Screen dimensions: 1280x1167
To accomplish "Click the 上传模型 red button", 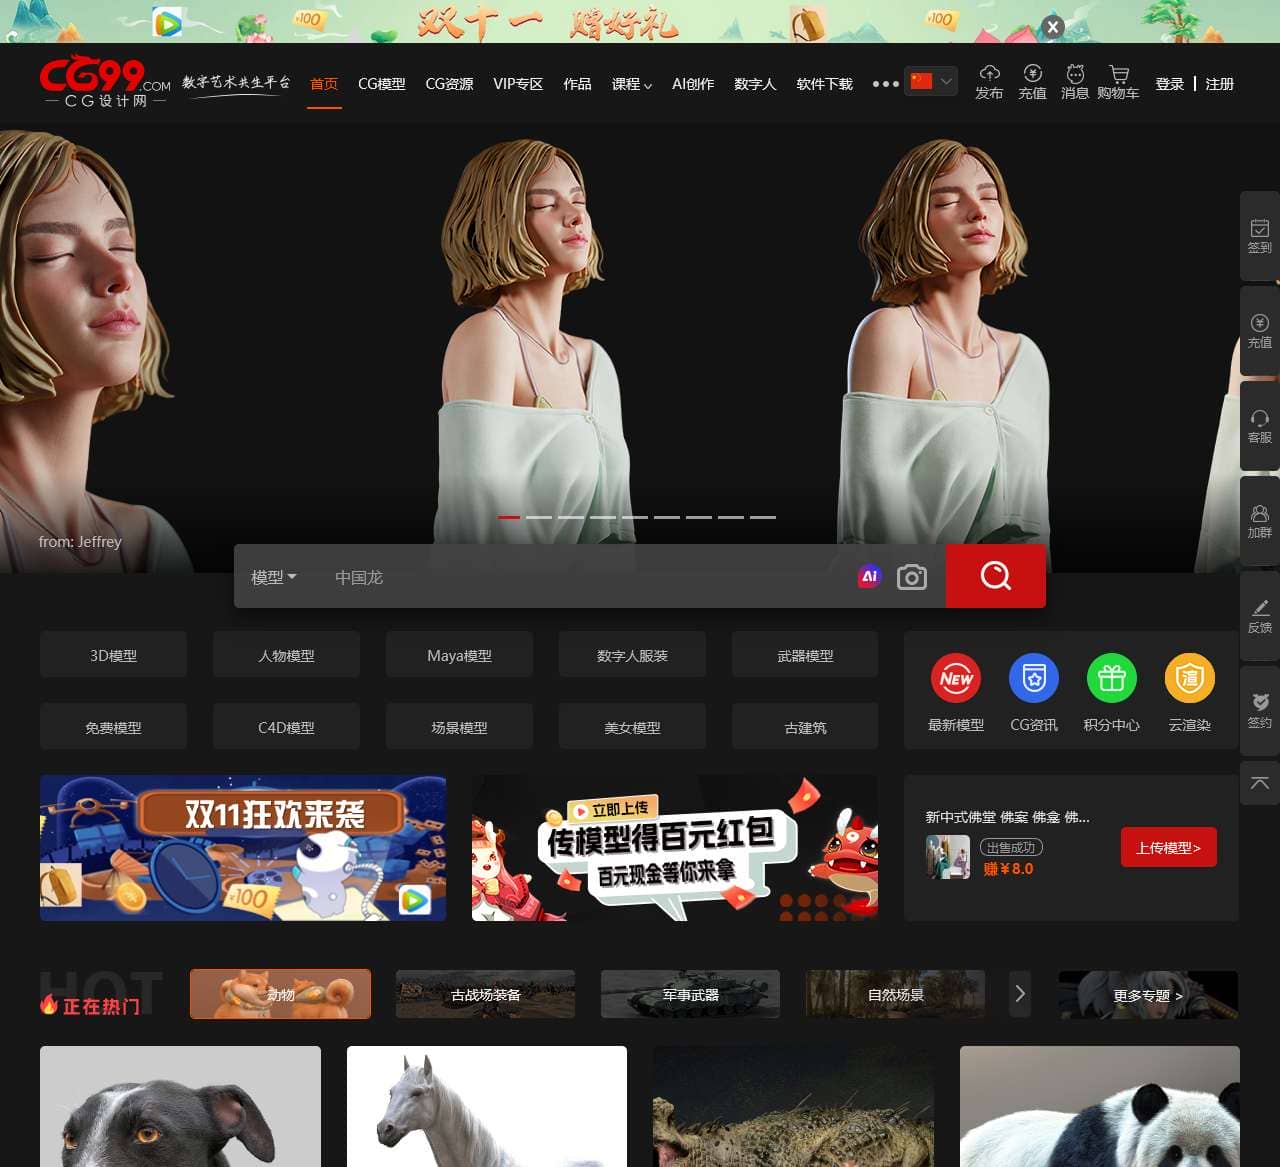I will click(x=1169, y=847).
